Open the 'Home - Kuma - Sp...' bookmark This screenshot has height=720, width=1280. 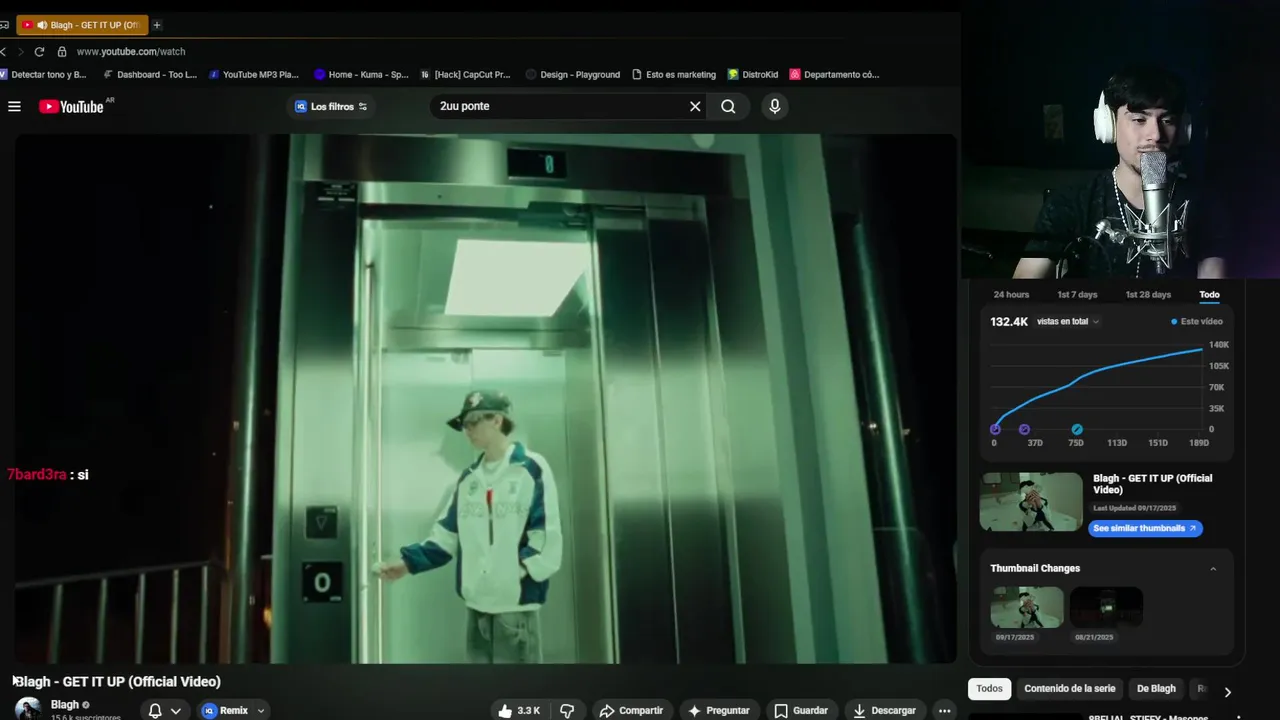coord(361,74)
